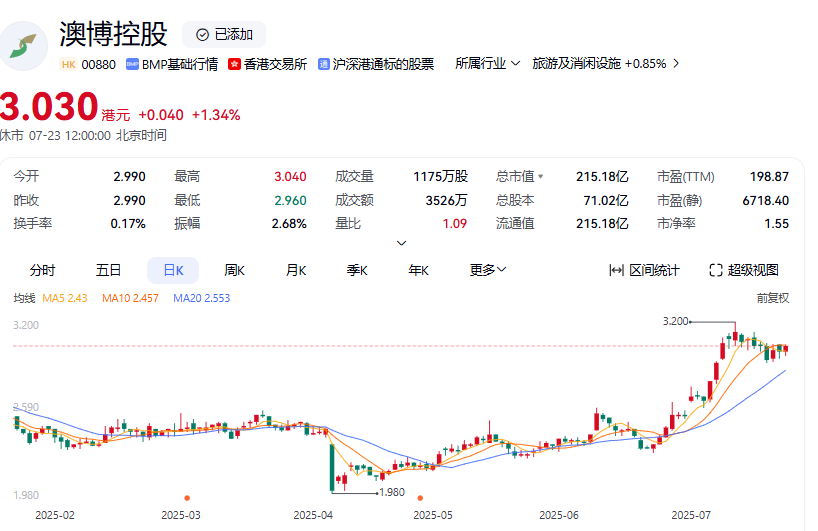
Task: Click the 香港交易所 red flag icon
Action: [234, 64]
